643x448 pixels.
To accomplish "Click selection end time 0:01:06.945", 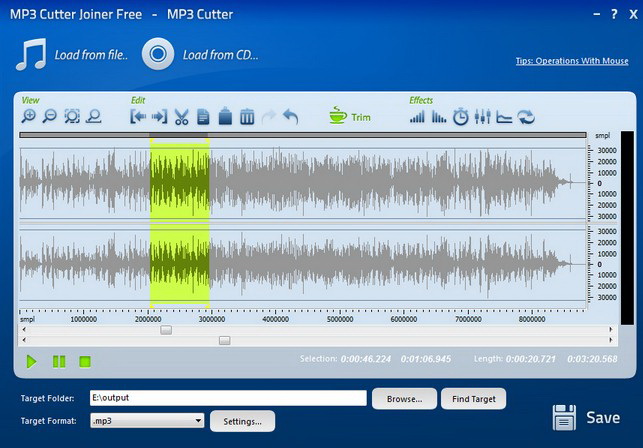I will click(426, 359).
